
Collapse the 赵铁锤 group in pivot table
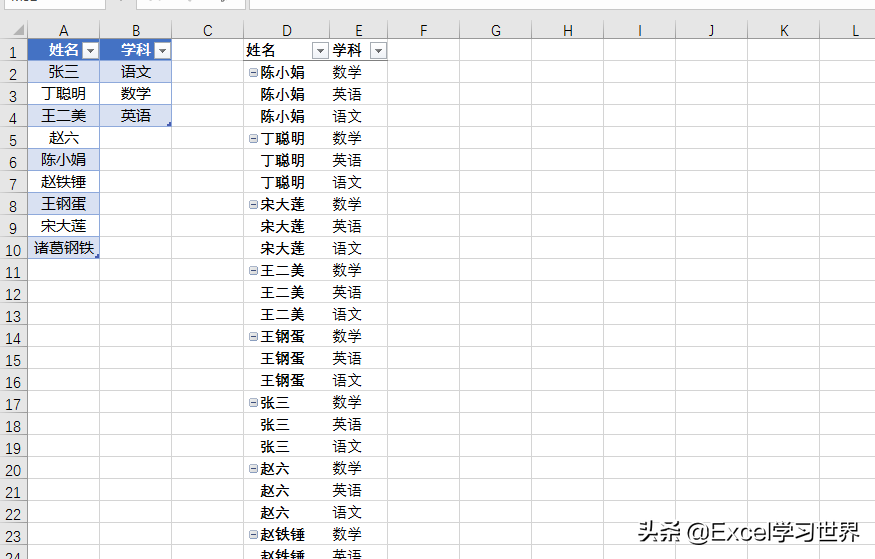click(253, 534)
